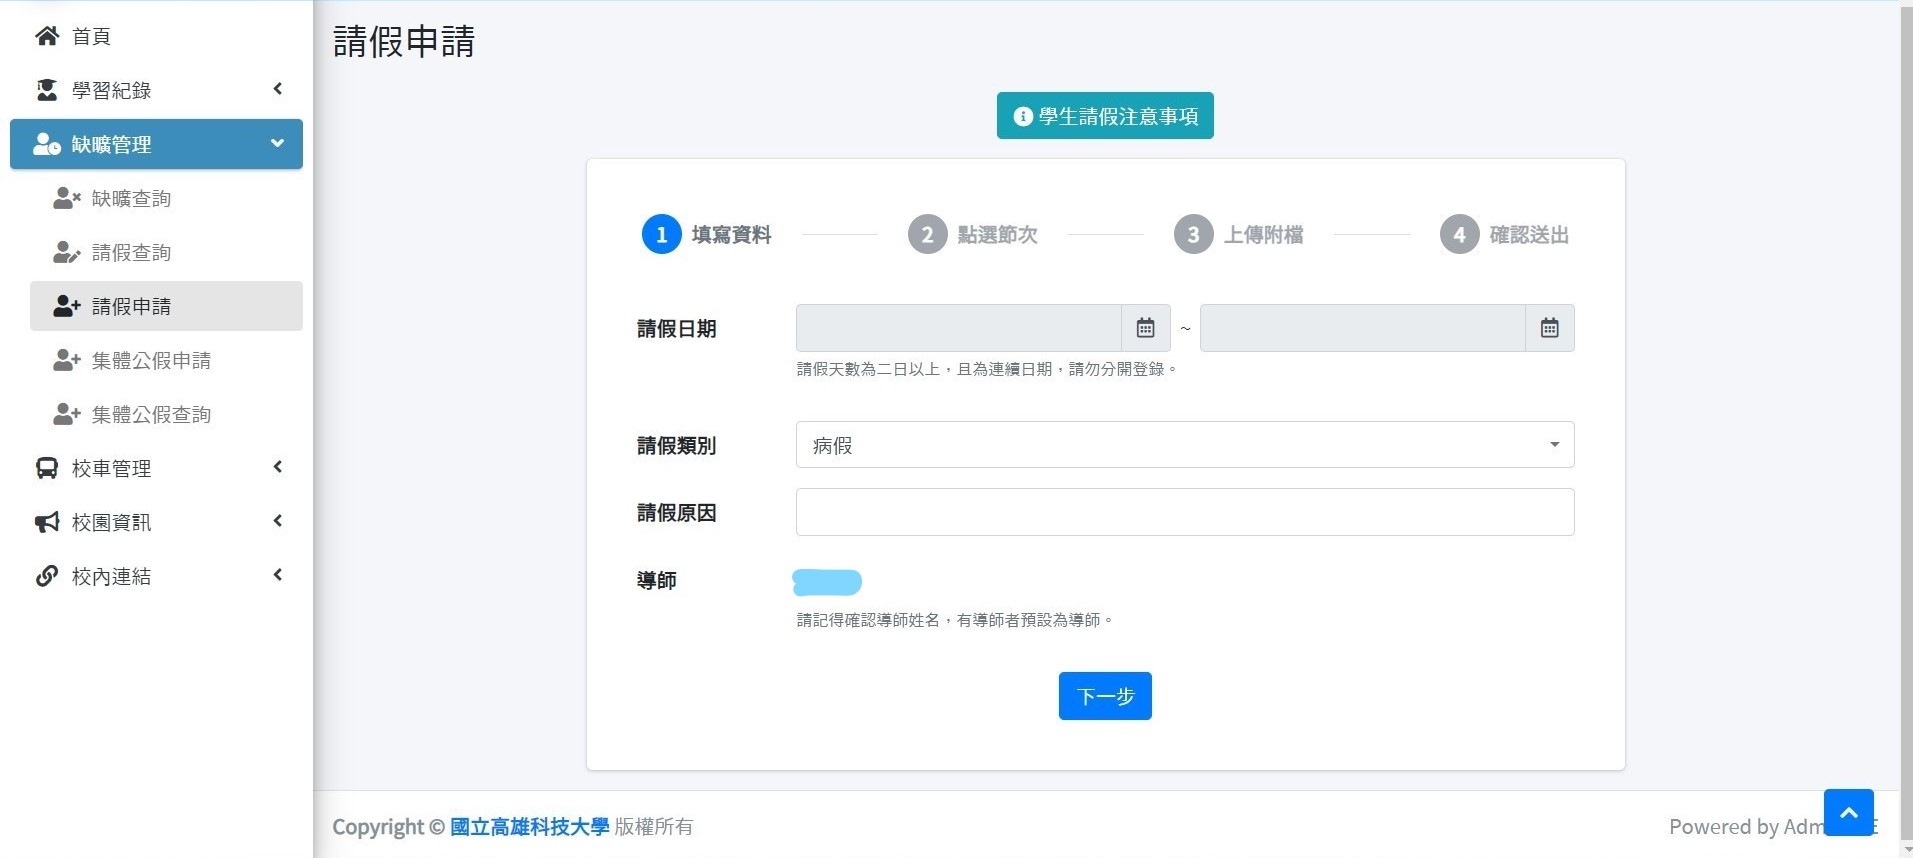Expand the 校內連結 menu chevron
This screenshot has width=1913, height=858.
278,575
